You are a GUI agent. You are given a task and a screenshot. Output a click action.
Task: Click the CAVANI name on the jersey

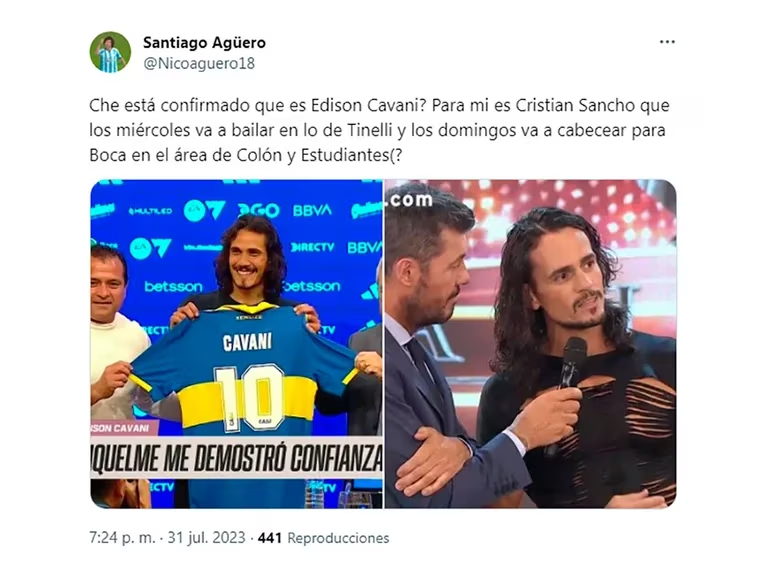(247, 342)
